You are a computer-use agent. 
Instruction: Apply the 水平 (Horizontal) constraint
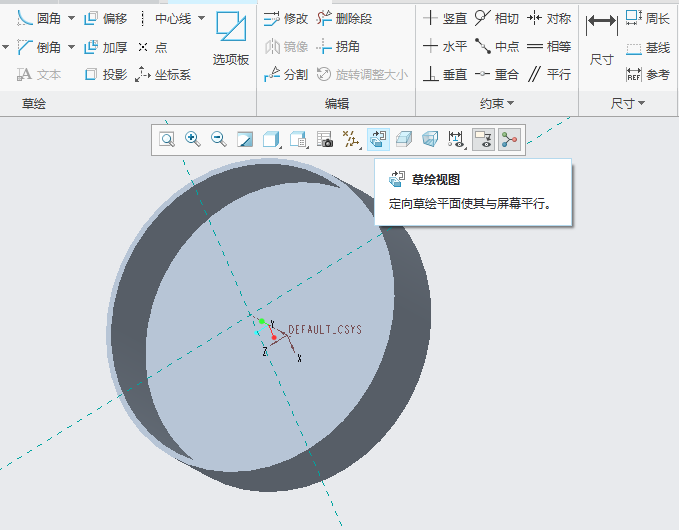coord(445,46)
